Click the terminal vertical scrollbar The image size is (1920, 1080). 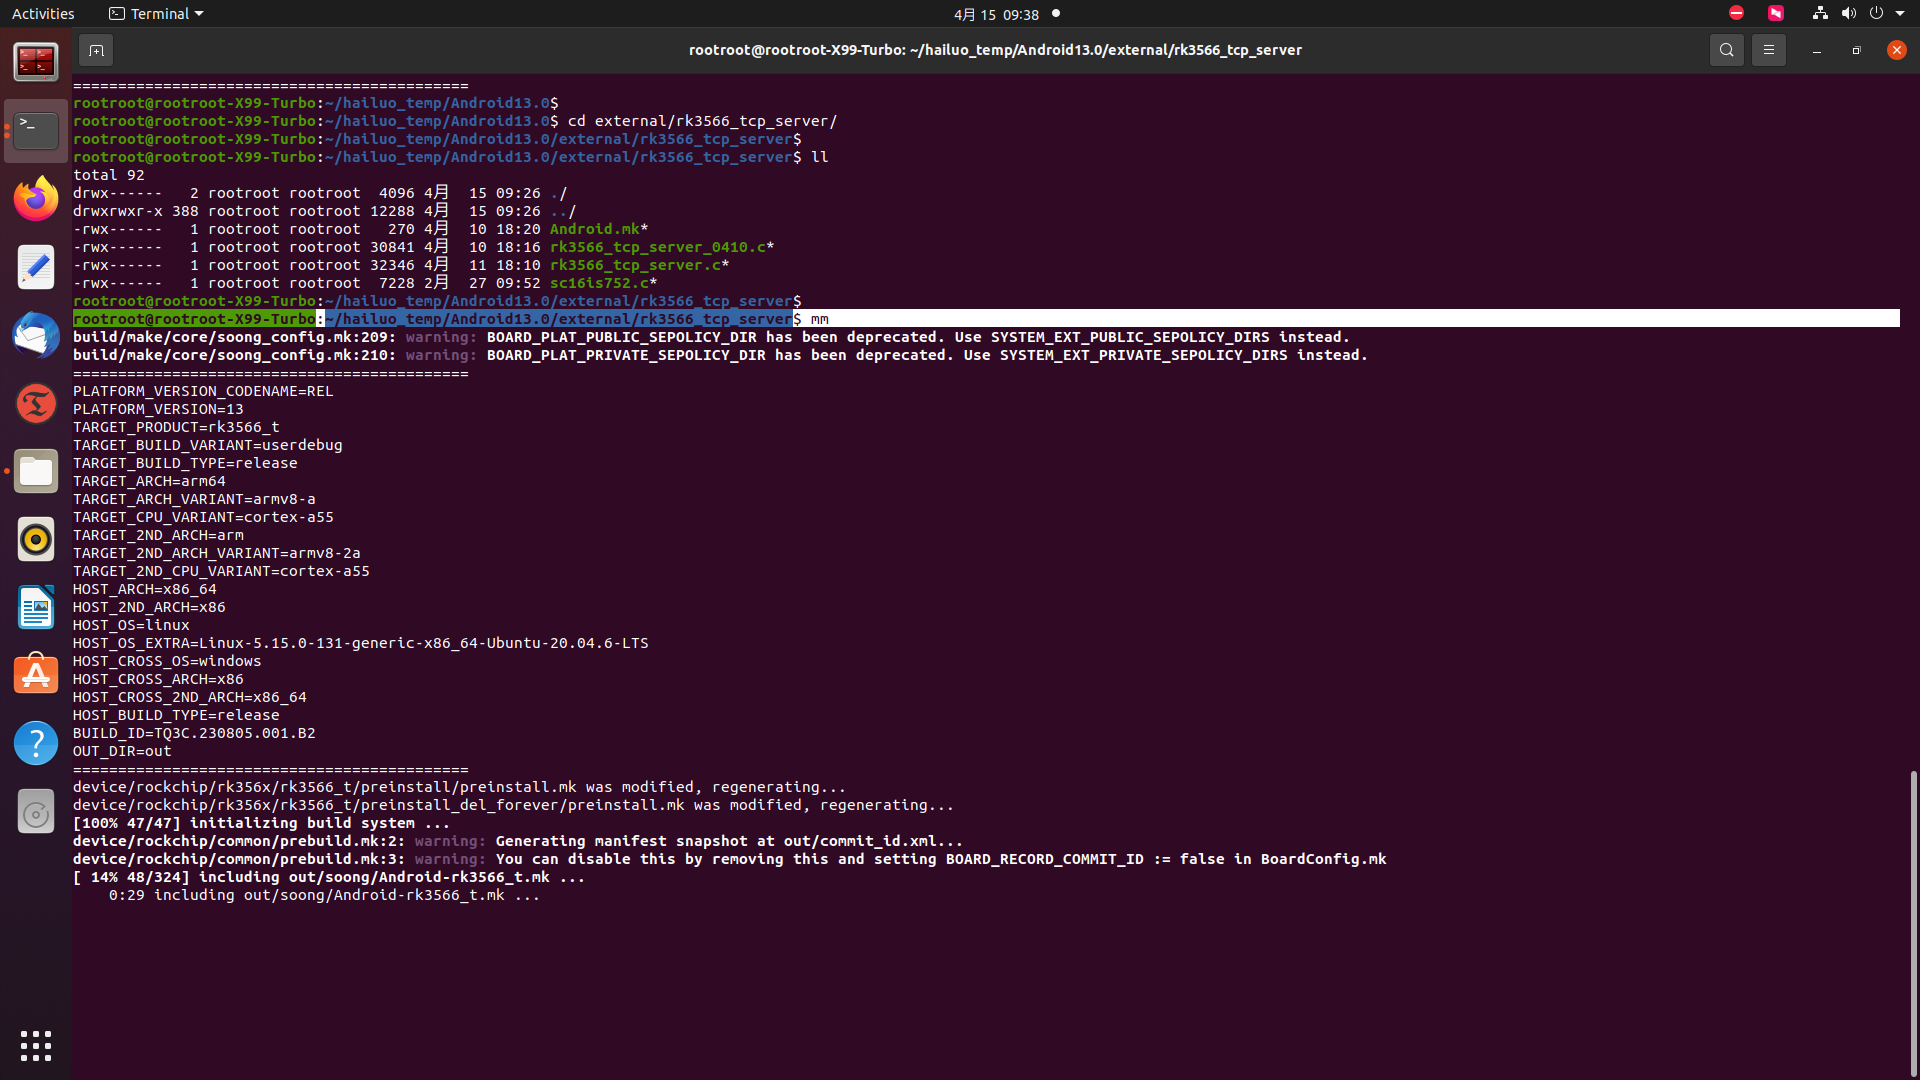[1913, 920]
